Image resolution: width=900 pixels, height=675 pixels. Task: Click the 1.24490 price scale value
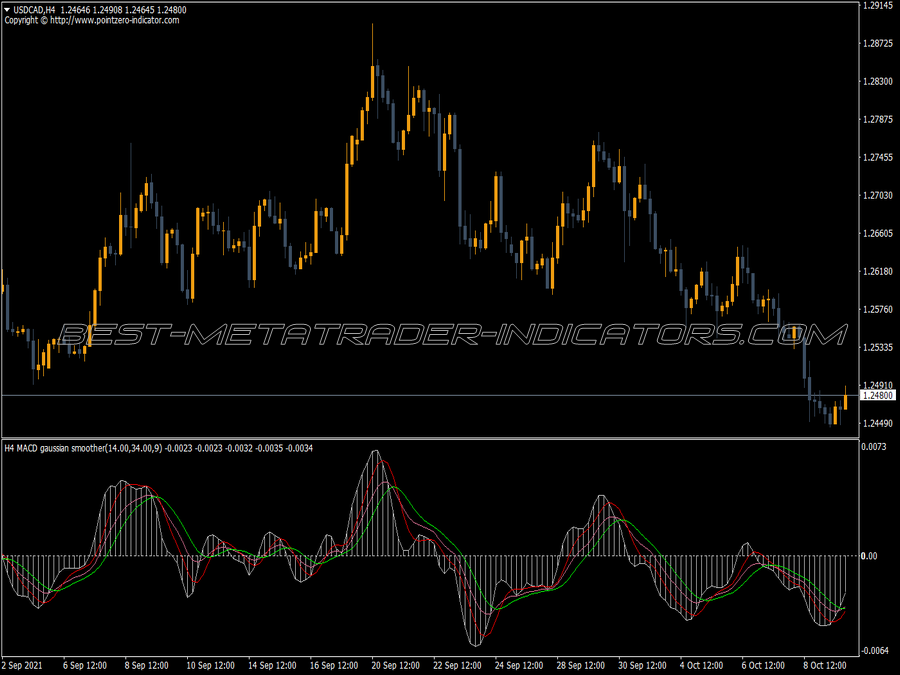click(878, 424)
